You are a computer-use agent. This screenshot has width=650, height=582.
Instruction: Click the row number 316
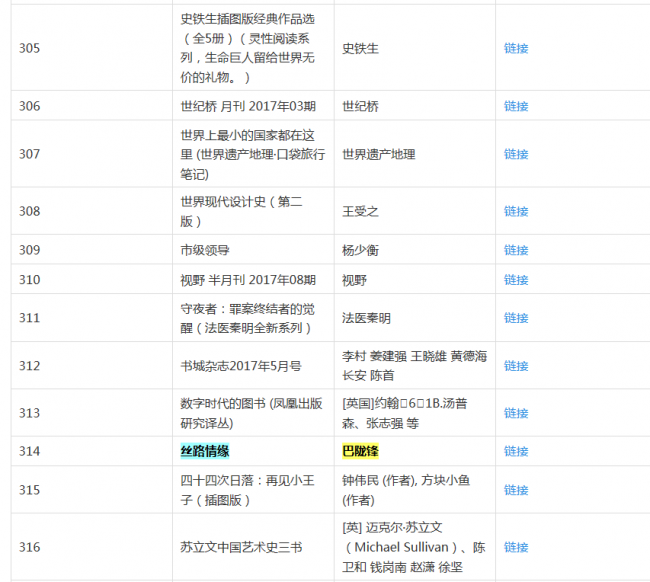pos(30,547)
